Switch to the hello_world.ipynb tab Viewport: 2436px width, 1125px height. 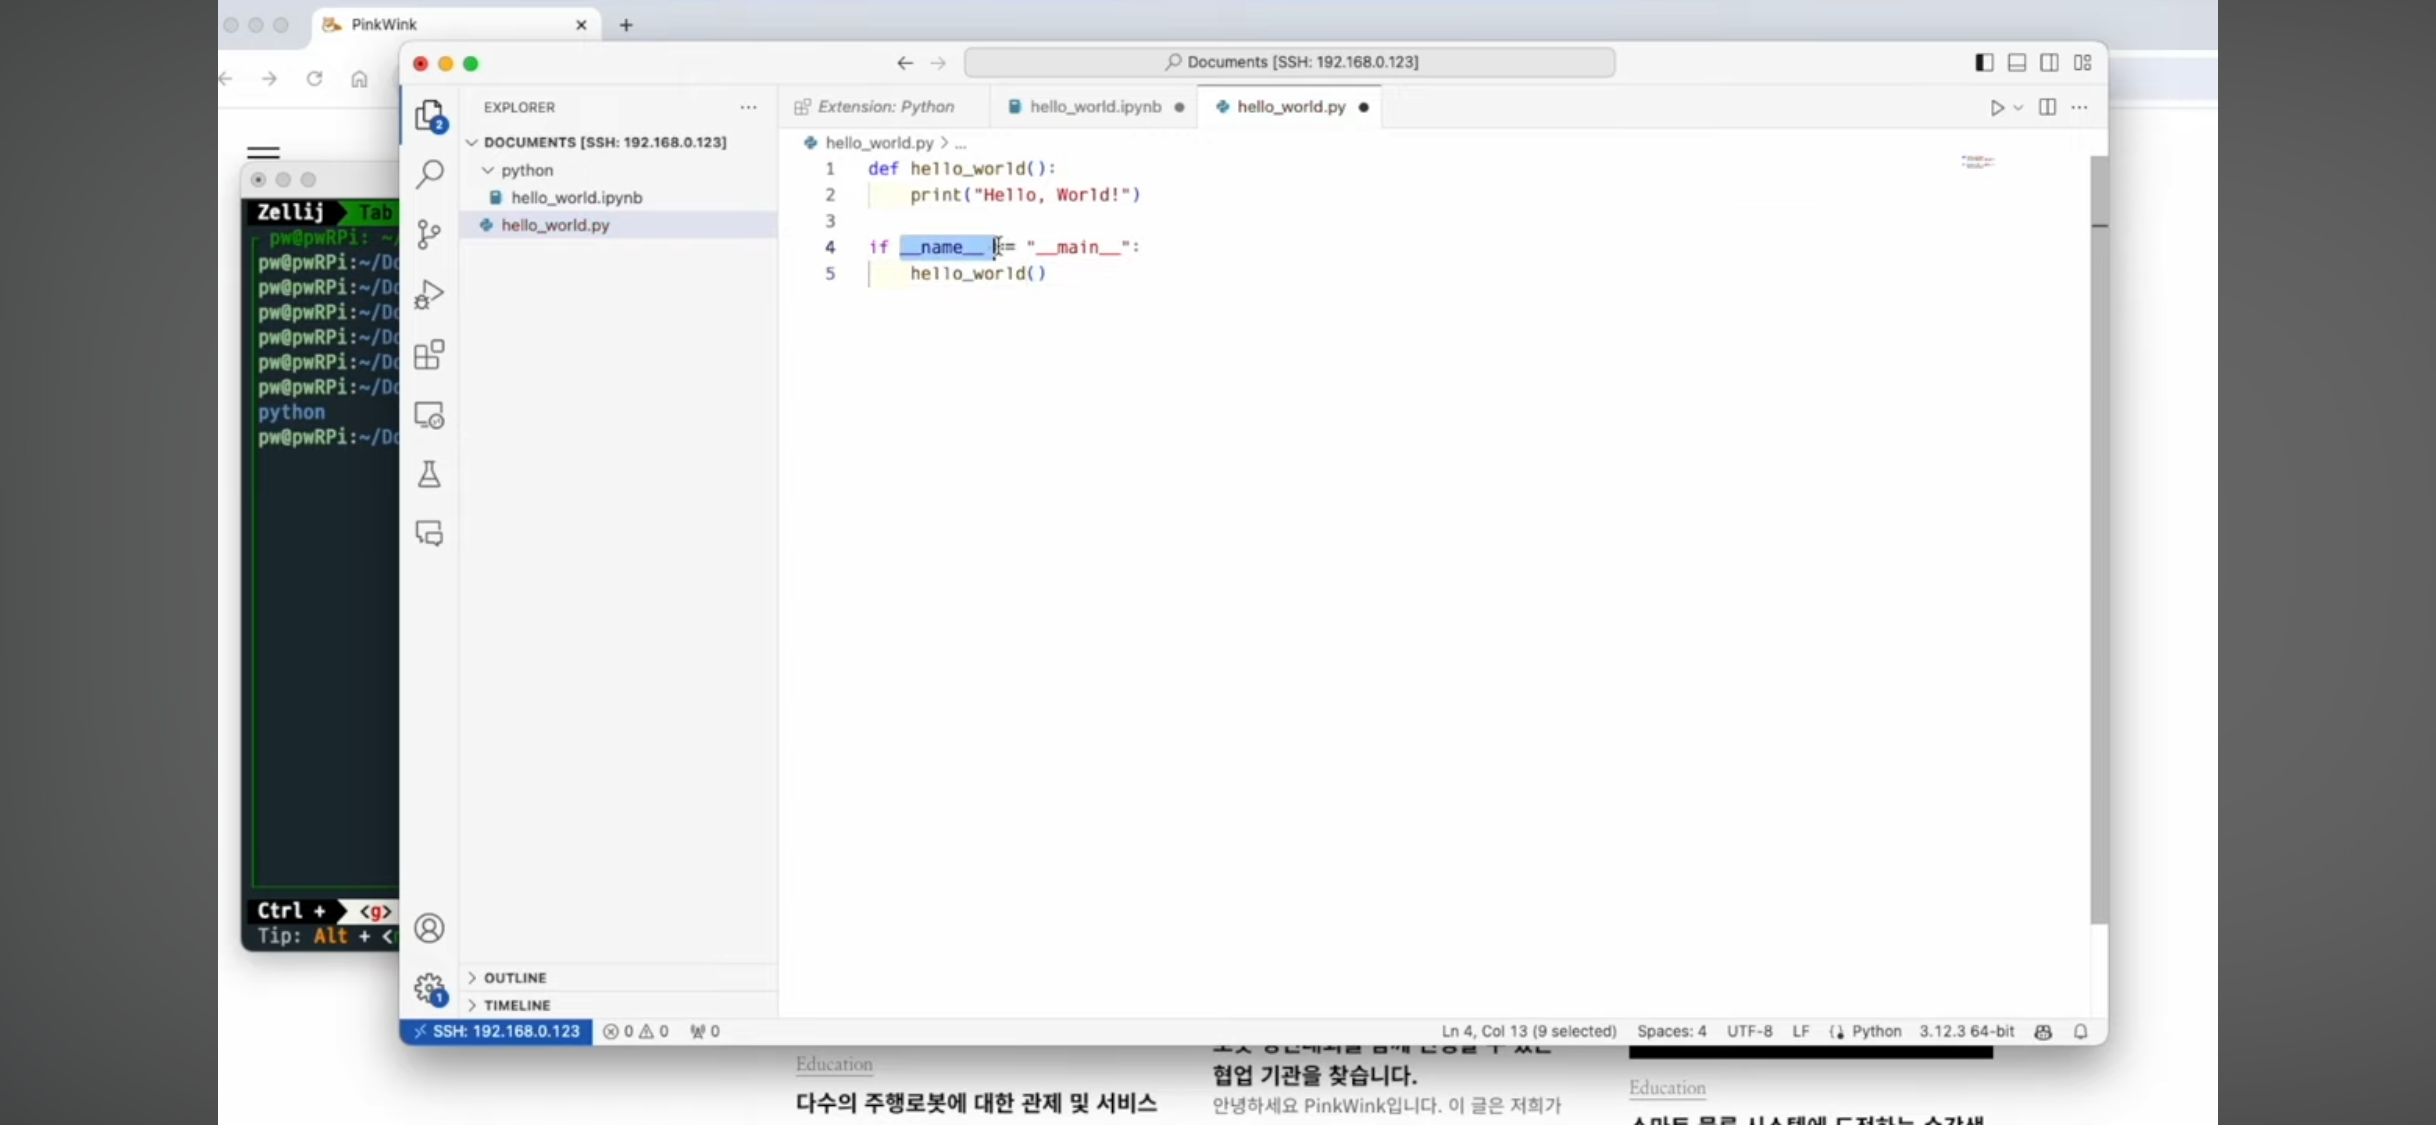[1094, 107]
